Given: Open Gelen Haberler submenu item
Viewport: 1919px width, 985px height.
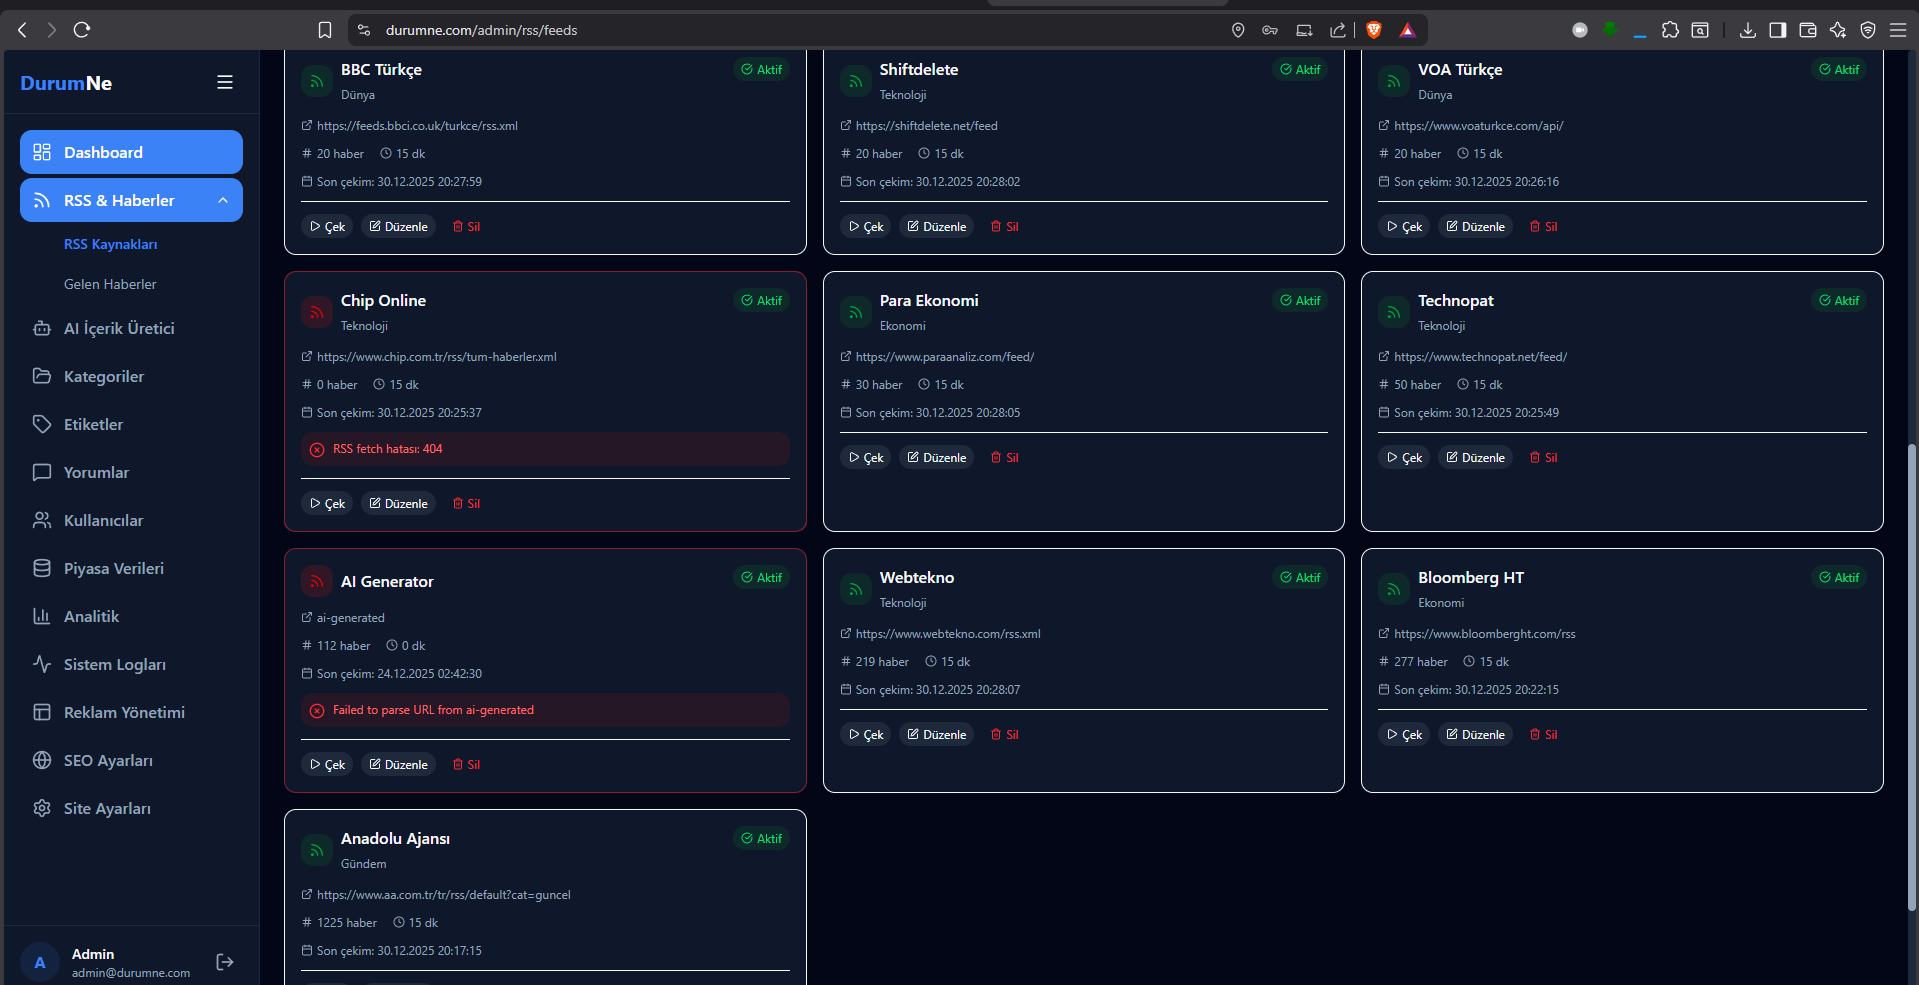Looking at the screenshot, I should 110,284.
